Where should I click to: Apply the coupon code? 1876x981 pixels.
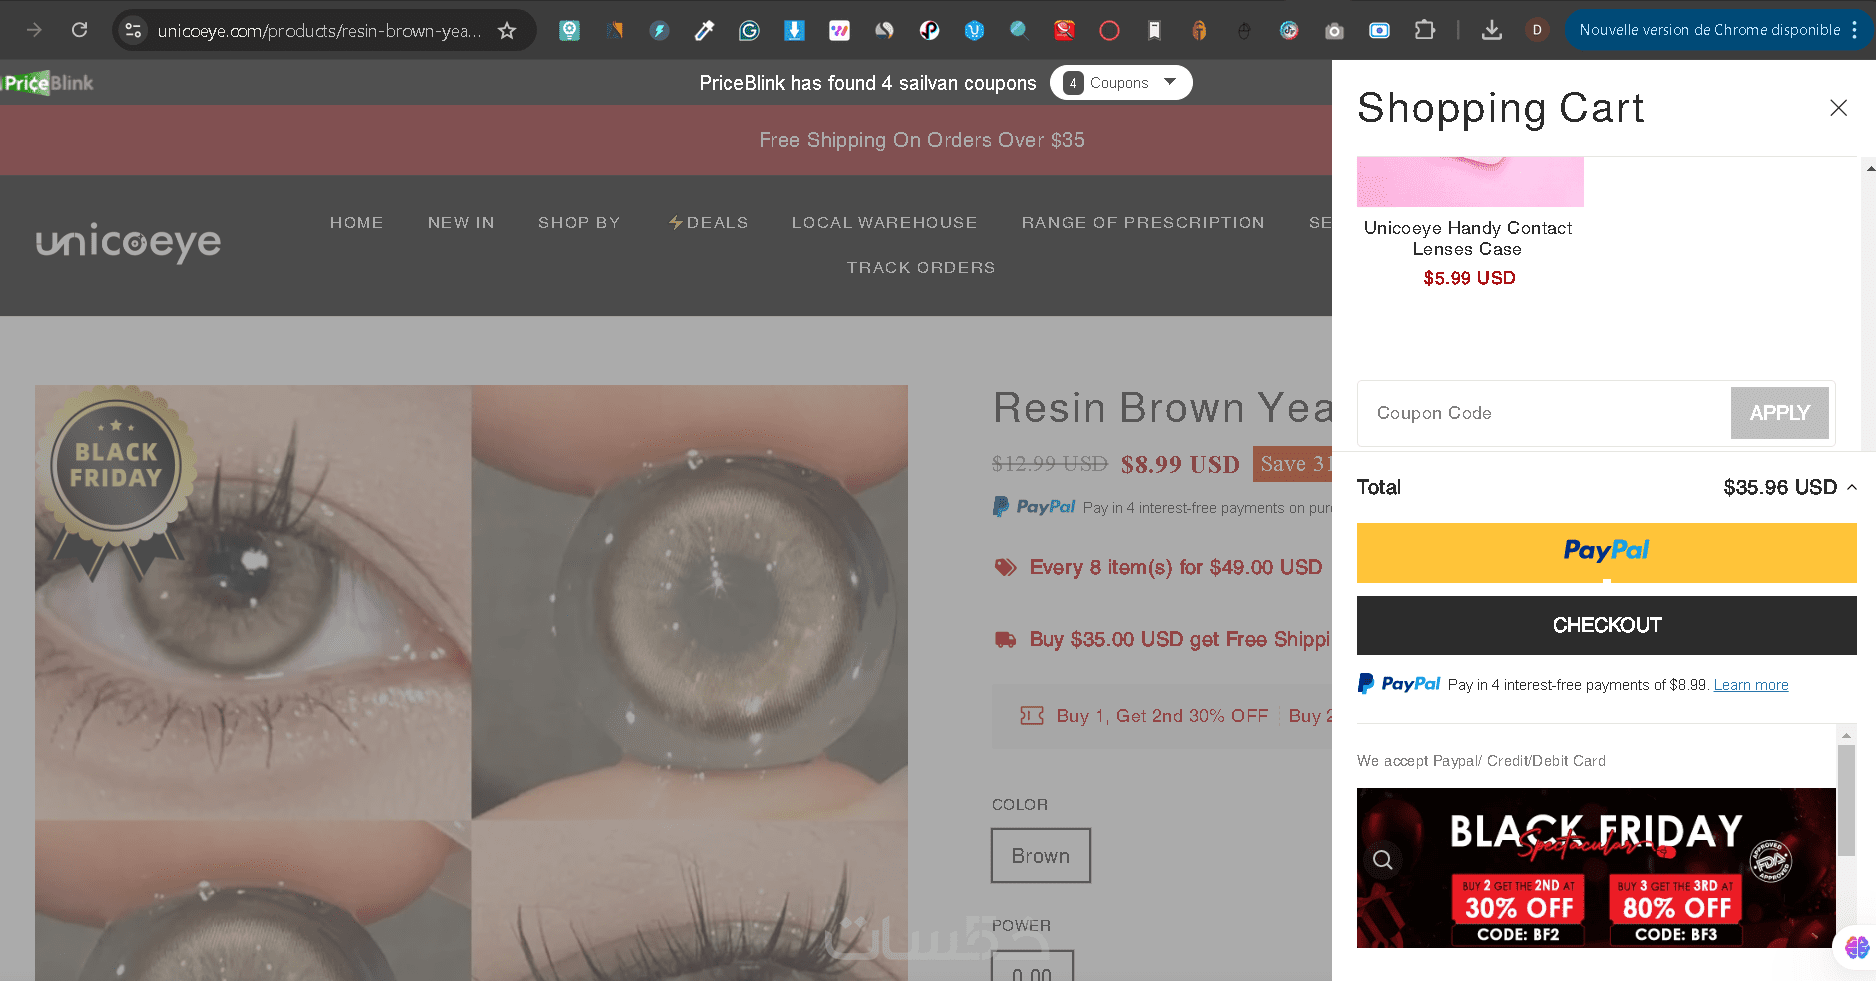point(1780,413)
